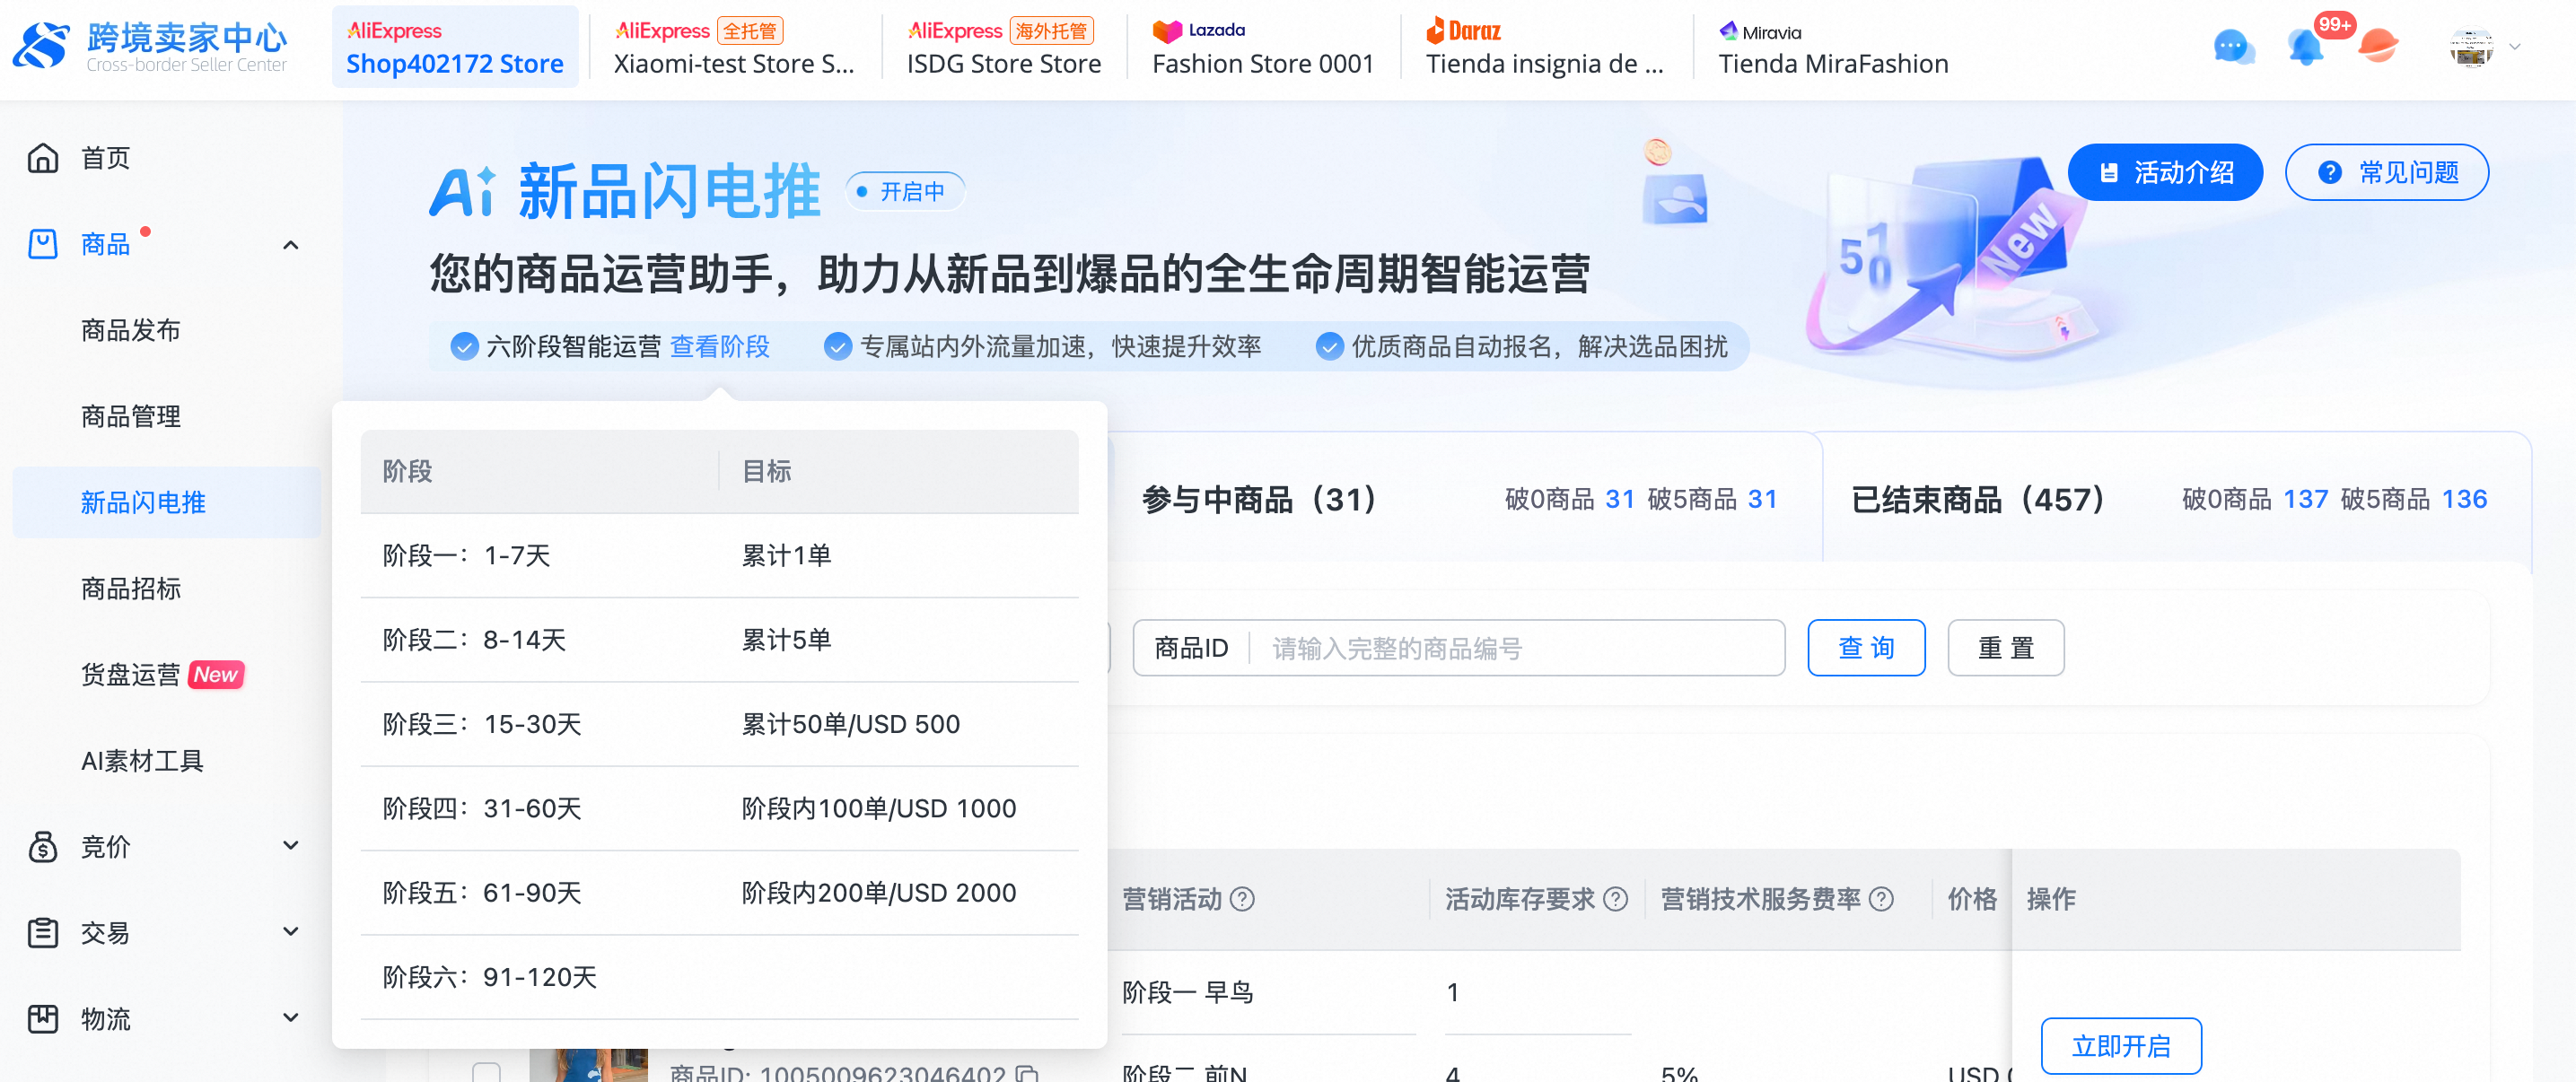Open the notification bell with 99+ badge
The width and height of the screenshot is (2576, 1082).
[x=2305, y=47]
